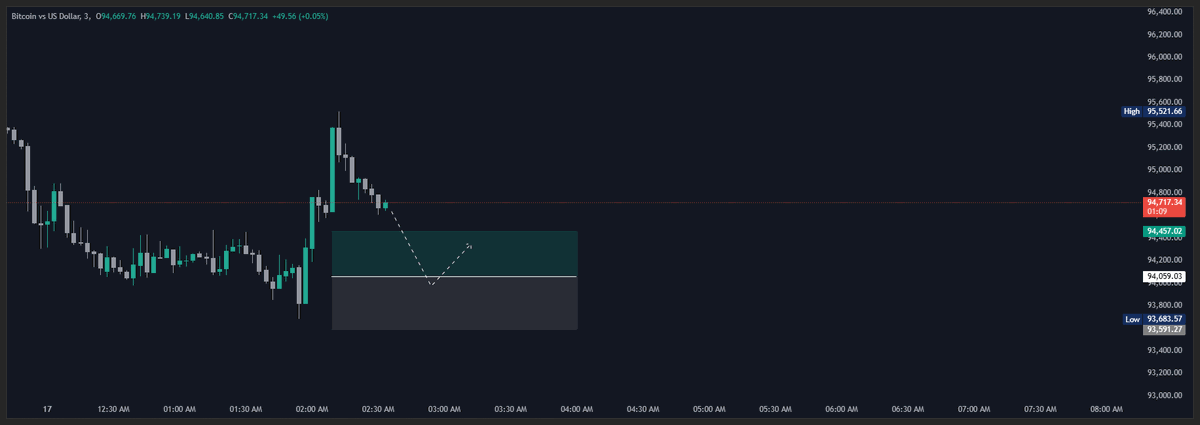This screenshot has height=425, width=1200.
Task: Click the white entry price label 94,059.03
Action: click(1164, 276)
